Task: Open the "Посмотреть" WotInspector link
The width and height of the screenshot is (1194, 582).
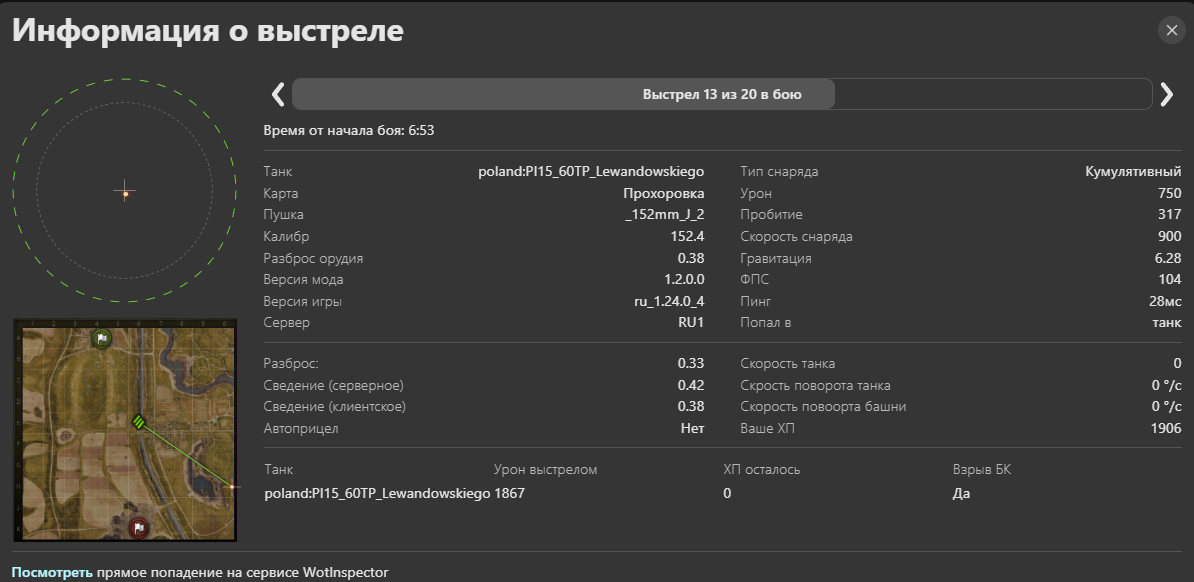Action: click(52, 572)
